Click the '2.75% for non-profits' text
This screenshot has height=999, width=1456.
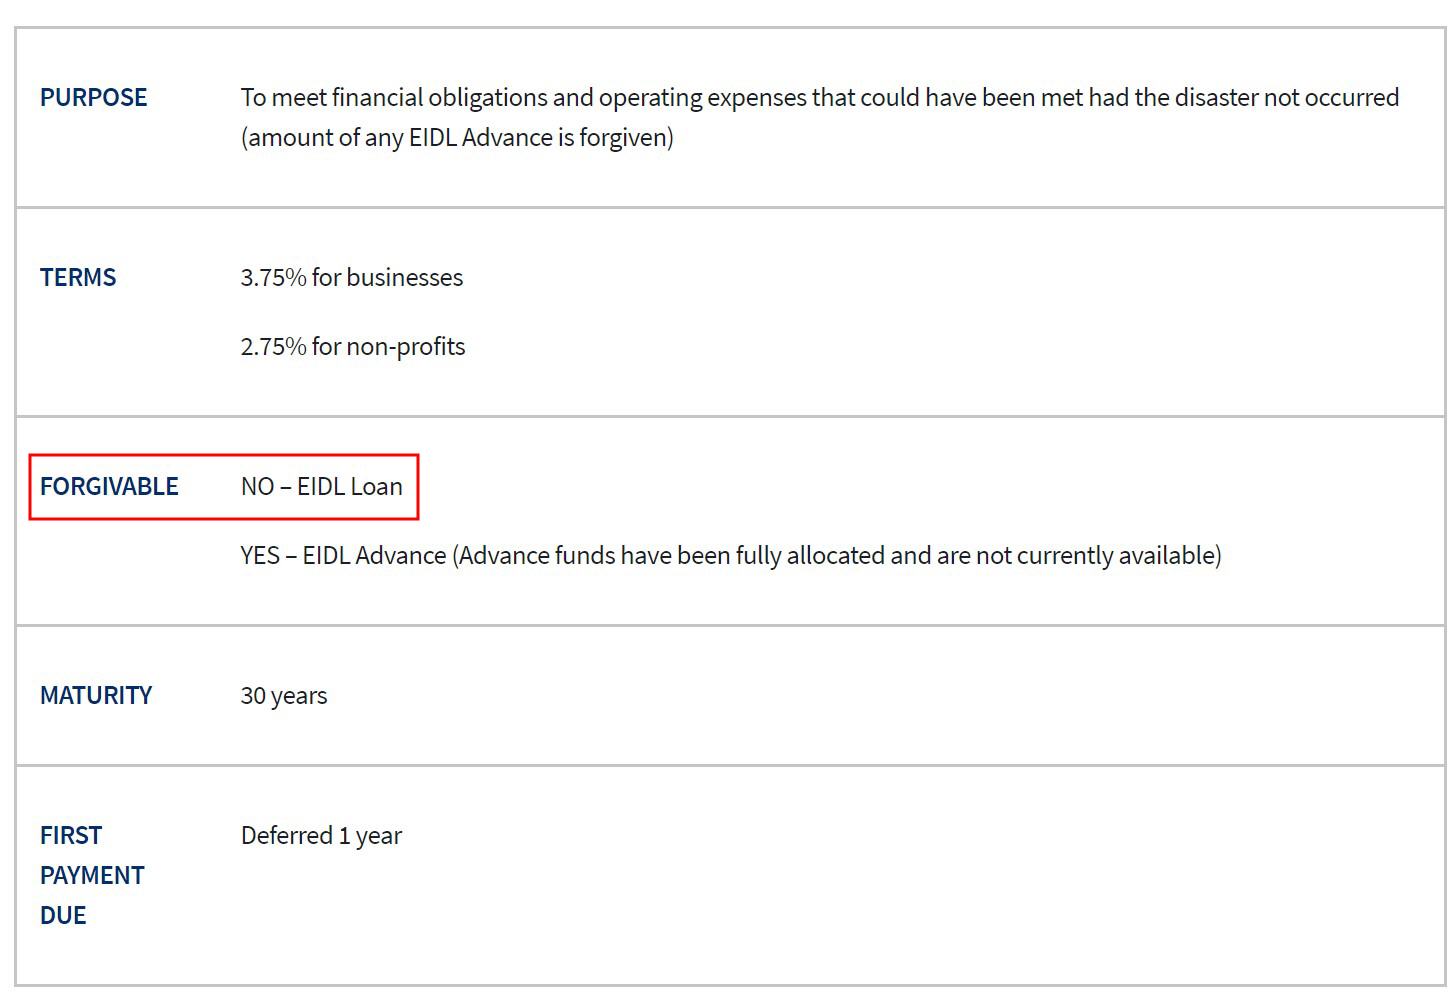click(353, 346)
